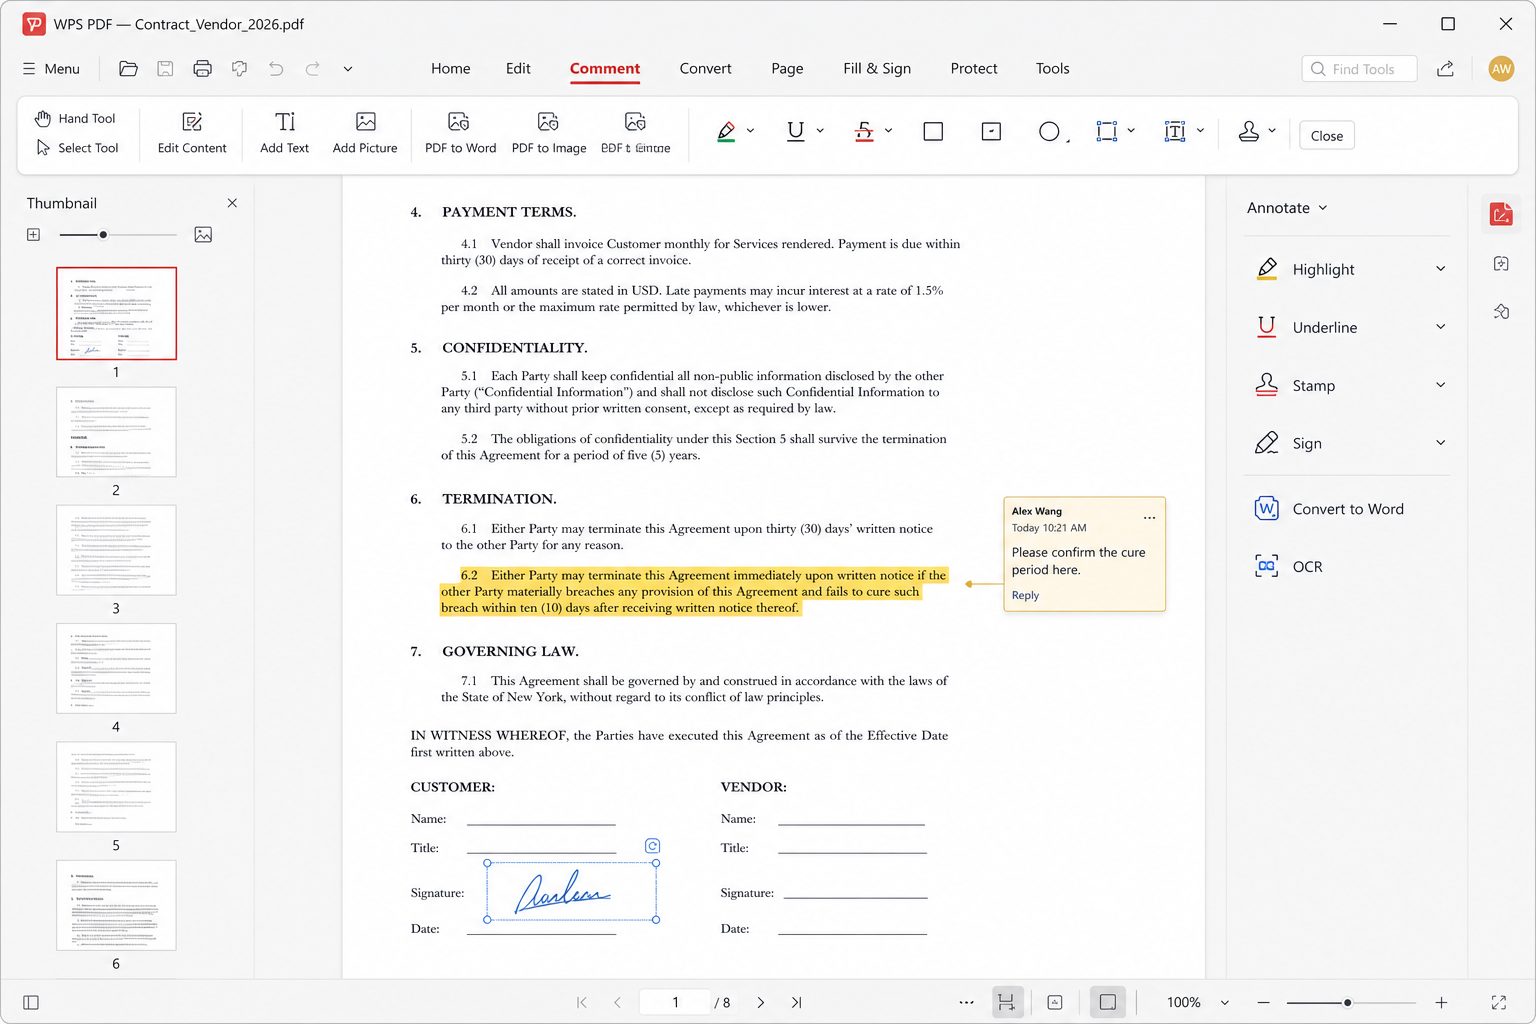Expand underline options dropdown arrow
This screenshot has height=1024, width=1536.
(x=820, y=131)
